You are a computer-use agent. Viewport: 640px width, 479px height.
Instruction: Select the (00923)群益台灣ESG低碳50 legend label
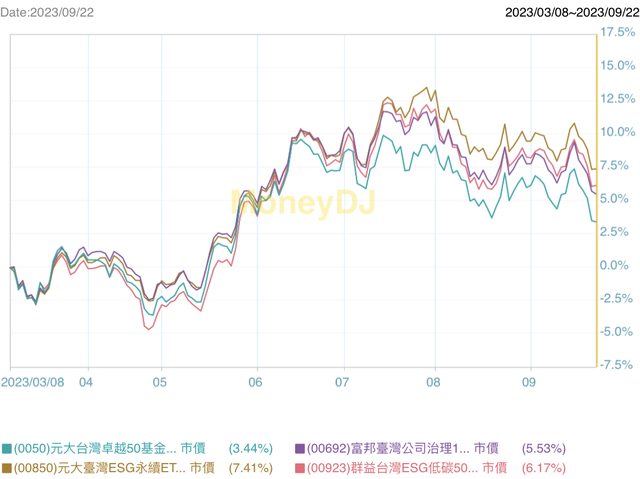392,467
